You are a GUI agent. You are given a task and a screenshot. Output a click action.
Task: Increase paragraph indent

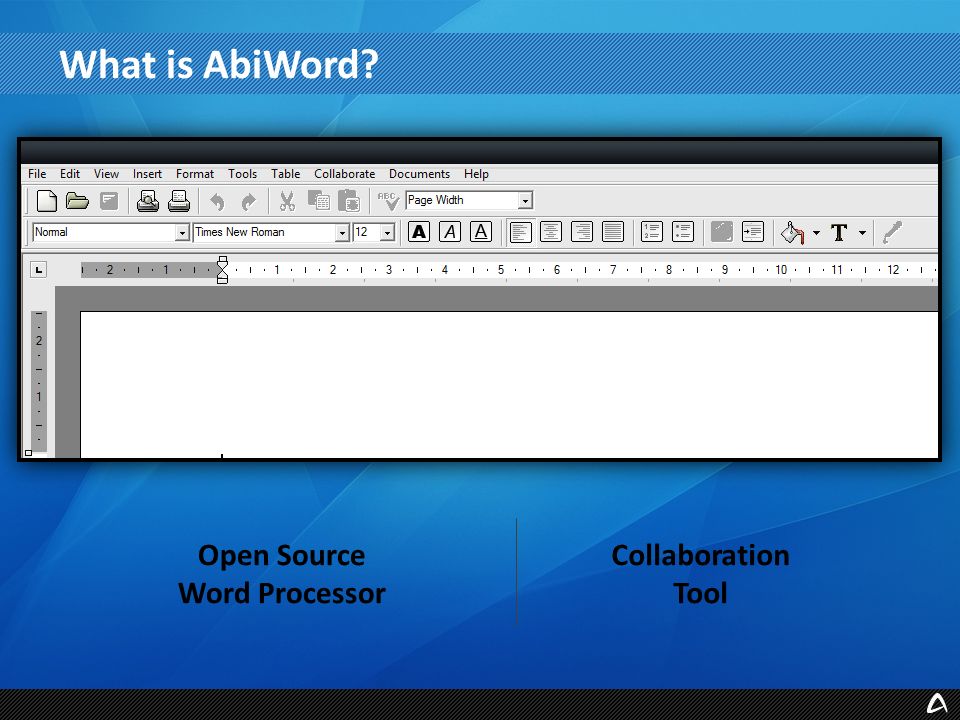coord(752,232)
